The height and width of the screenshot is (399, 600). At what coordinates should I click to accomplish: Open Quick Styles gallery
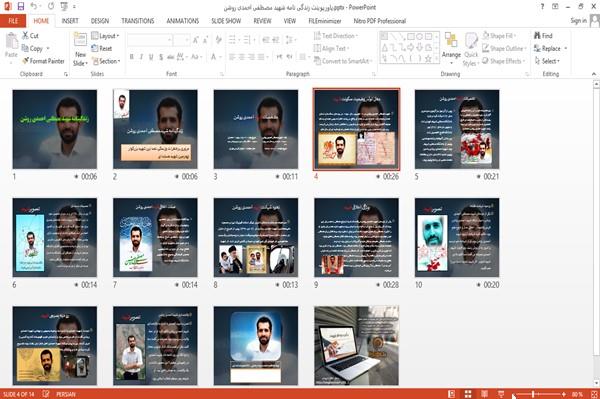click(x=471, y=50)
